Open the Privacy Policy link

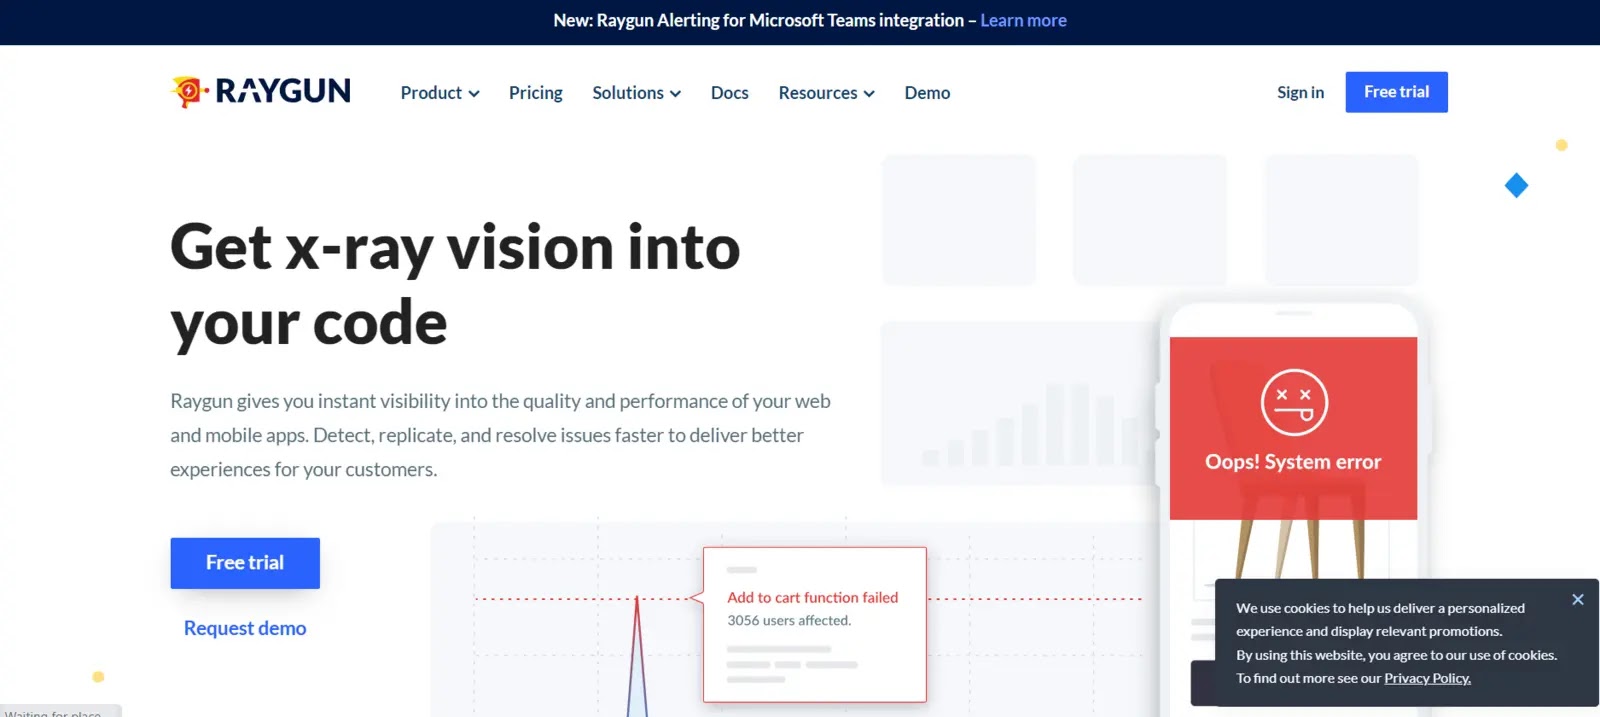pyautogui.click(x=1427, y=678)
